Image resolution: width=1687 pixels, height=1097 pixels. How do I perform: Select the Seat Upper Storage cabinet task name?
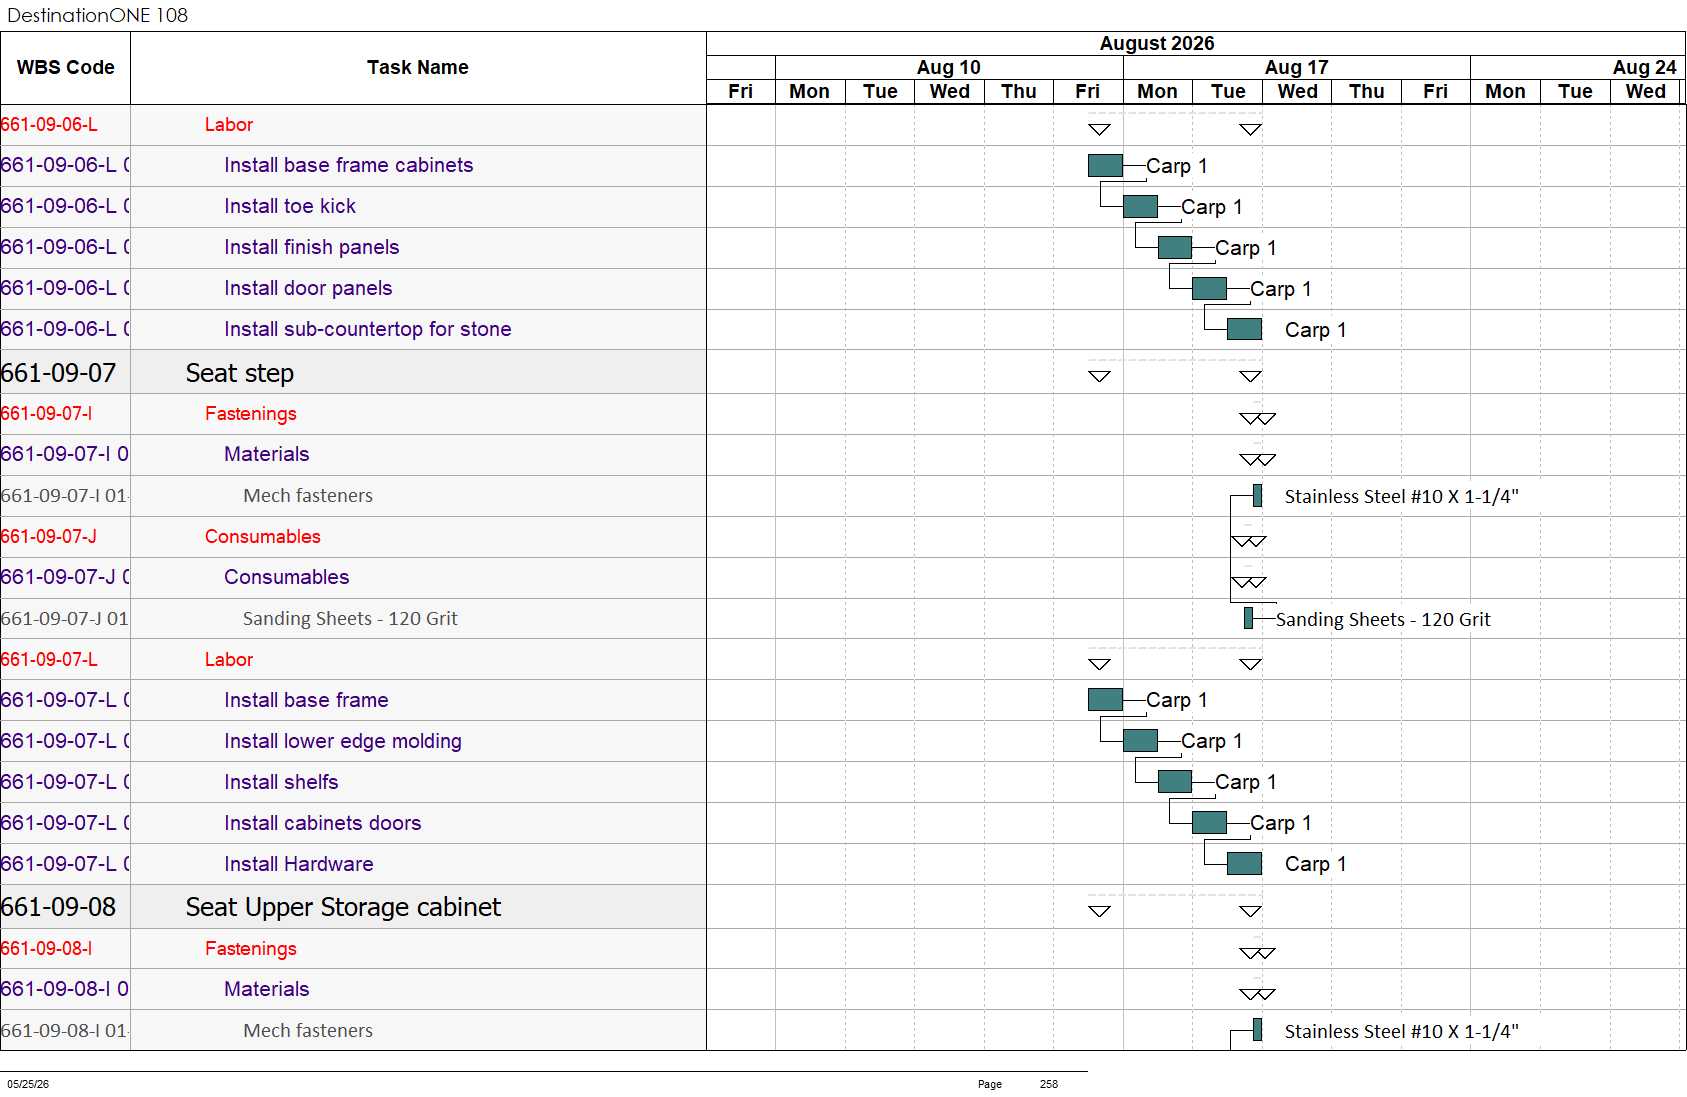click(343, 907)
